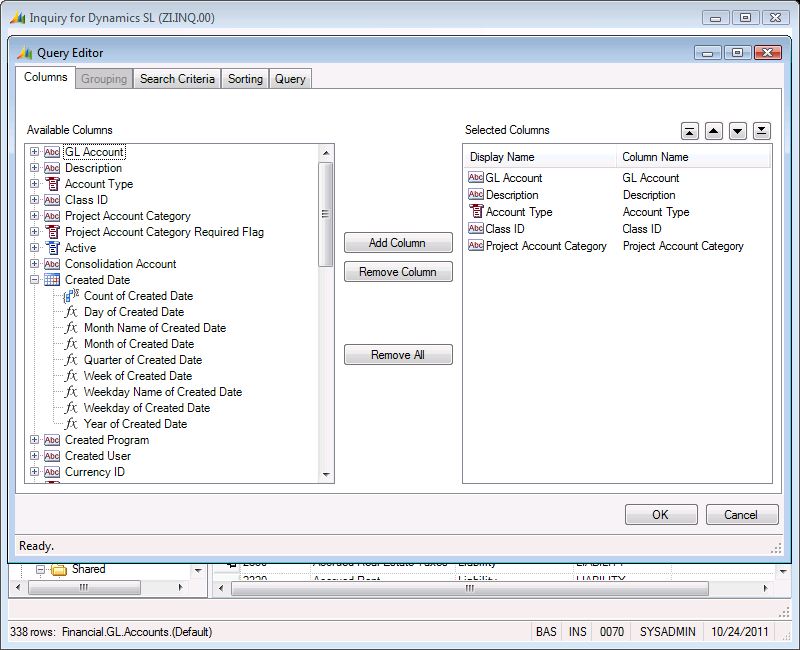Click the move-to-bottom arrow button

point(762,131)
